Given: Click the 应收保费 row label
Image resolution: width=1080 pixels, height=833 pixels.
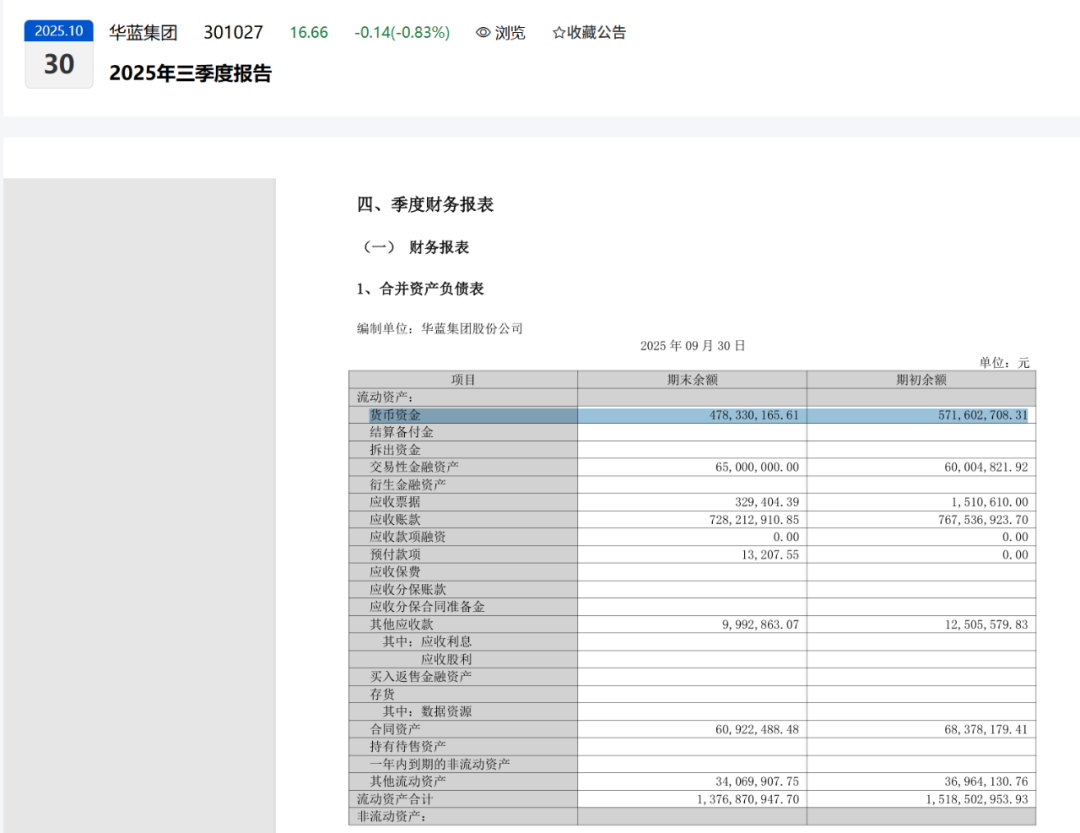Looking at the screenshot, I should (x=395, y=572).
